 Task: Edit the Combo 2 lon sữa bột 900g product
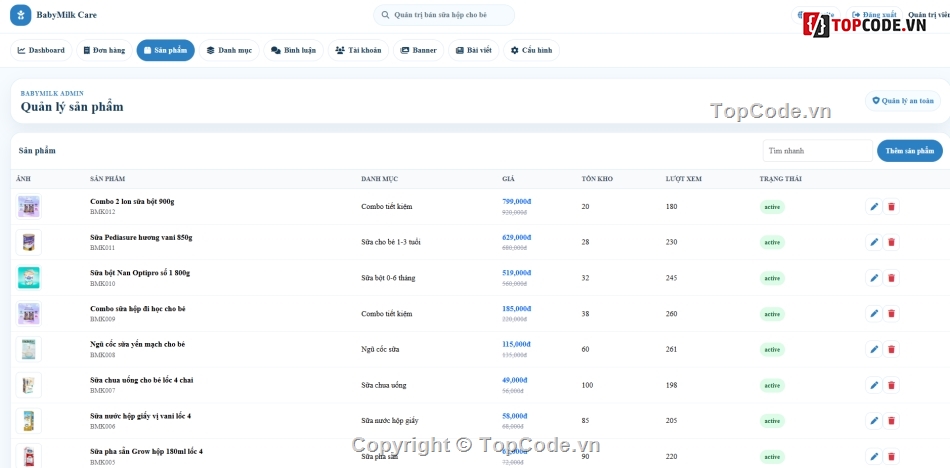coord(874,207)
